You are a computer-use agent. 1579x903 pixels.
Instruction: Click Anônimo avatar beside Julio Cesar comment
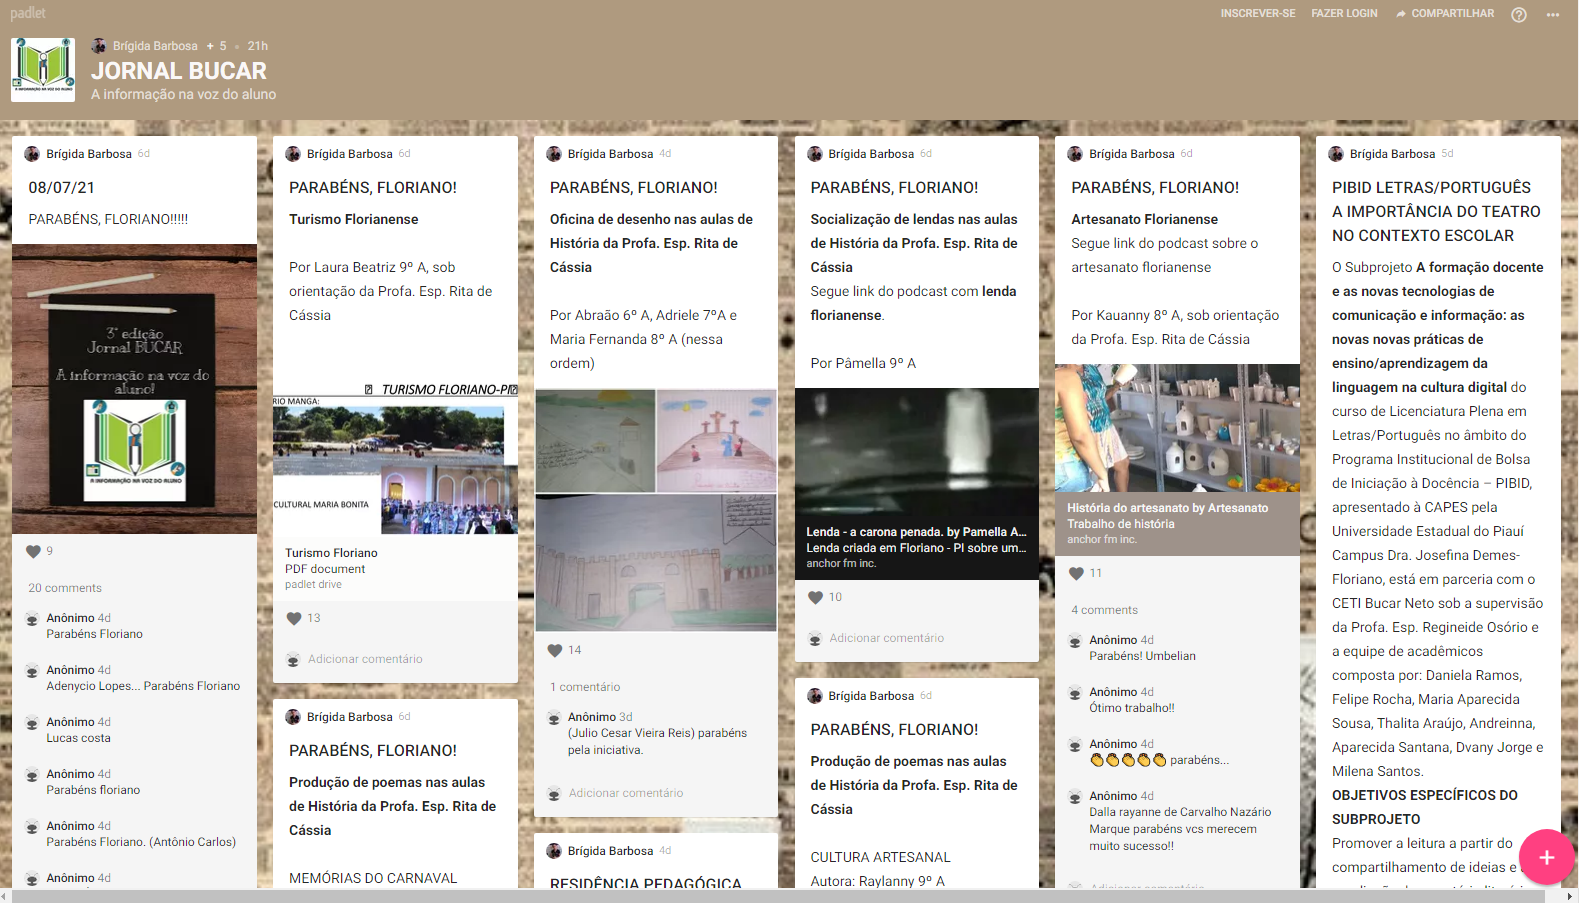coord(554,718)
